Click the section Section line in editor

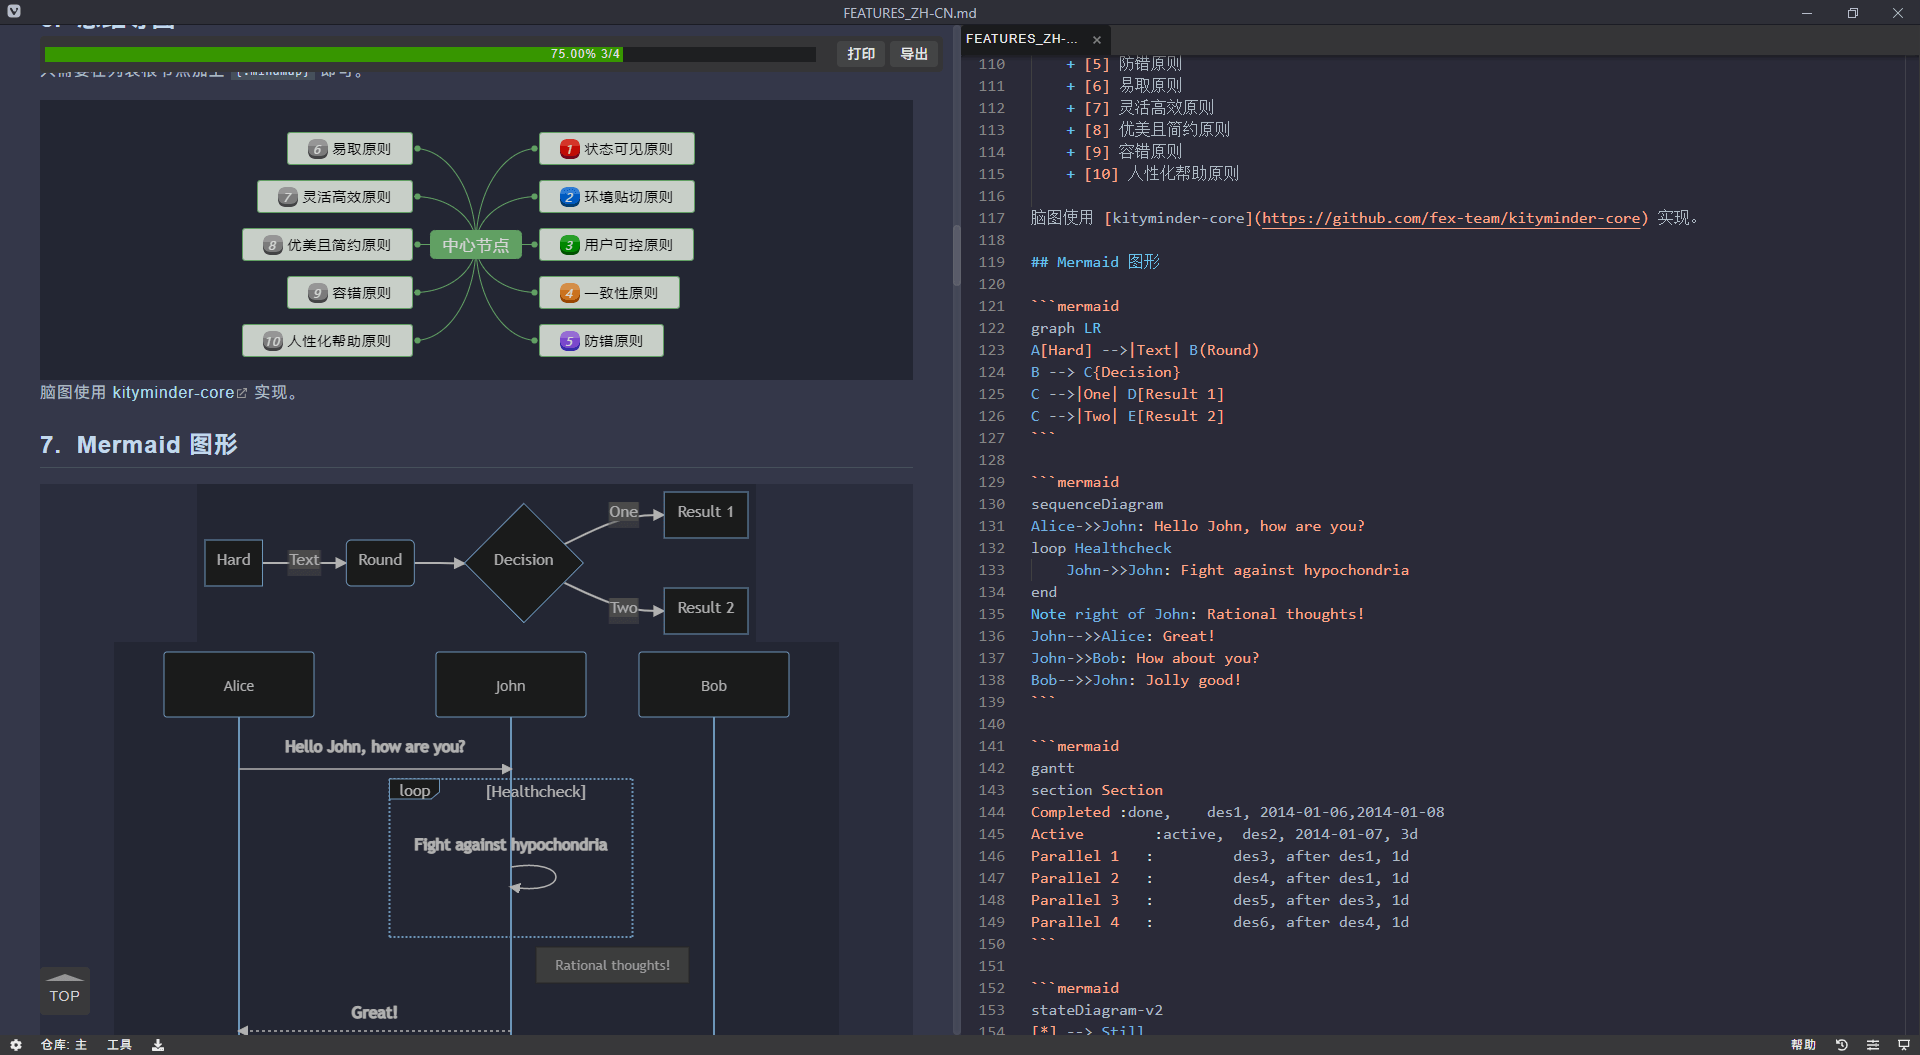1097,790
